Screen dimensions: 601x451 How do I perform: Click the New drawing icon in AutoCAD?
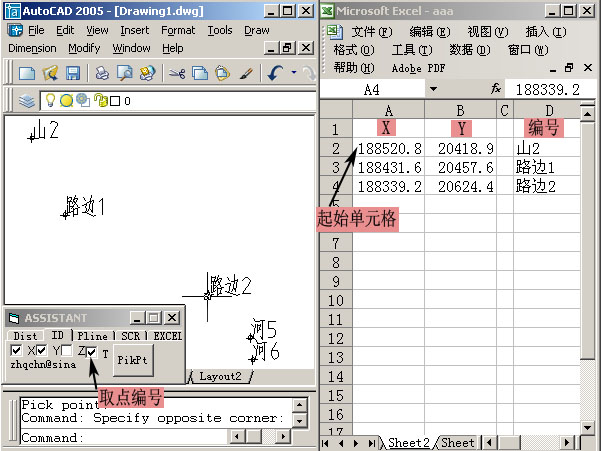click(x=27, y=73)
